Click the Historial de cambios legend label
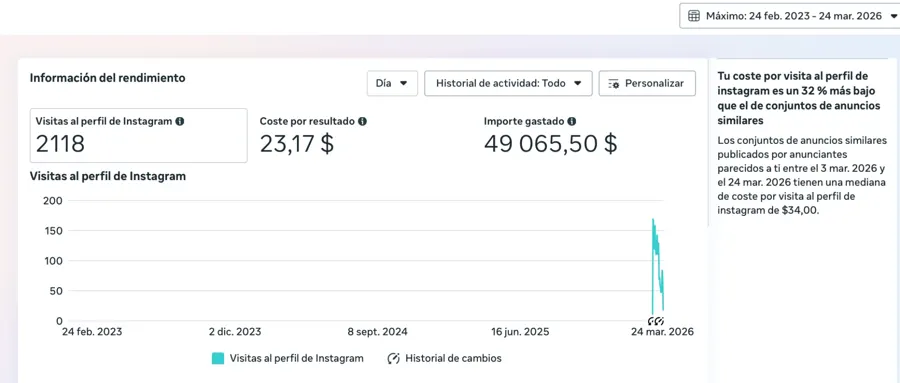The height and width of the screenshot is (383, 900). pos(453,358)
